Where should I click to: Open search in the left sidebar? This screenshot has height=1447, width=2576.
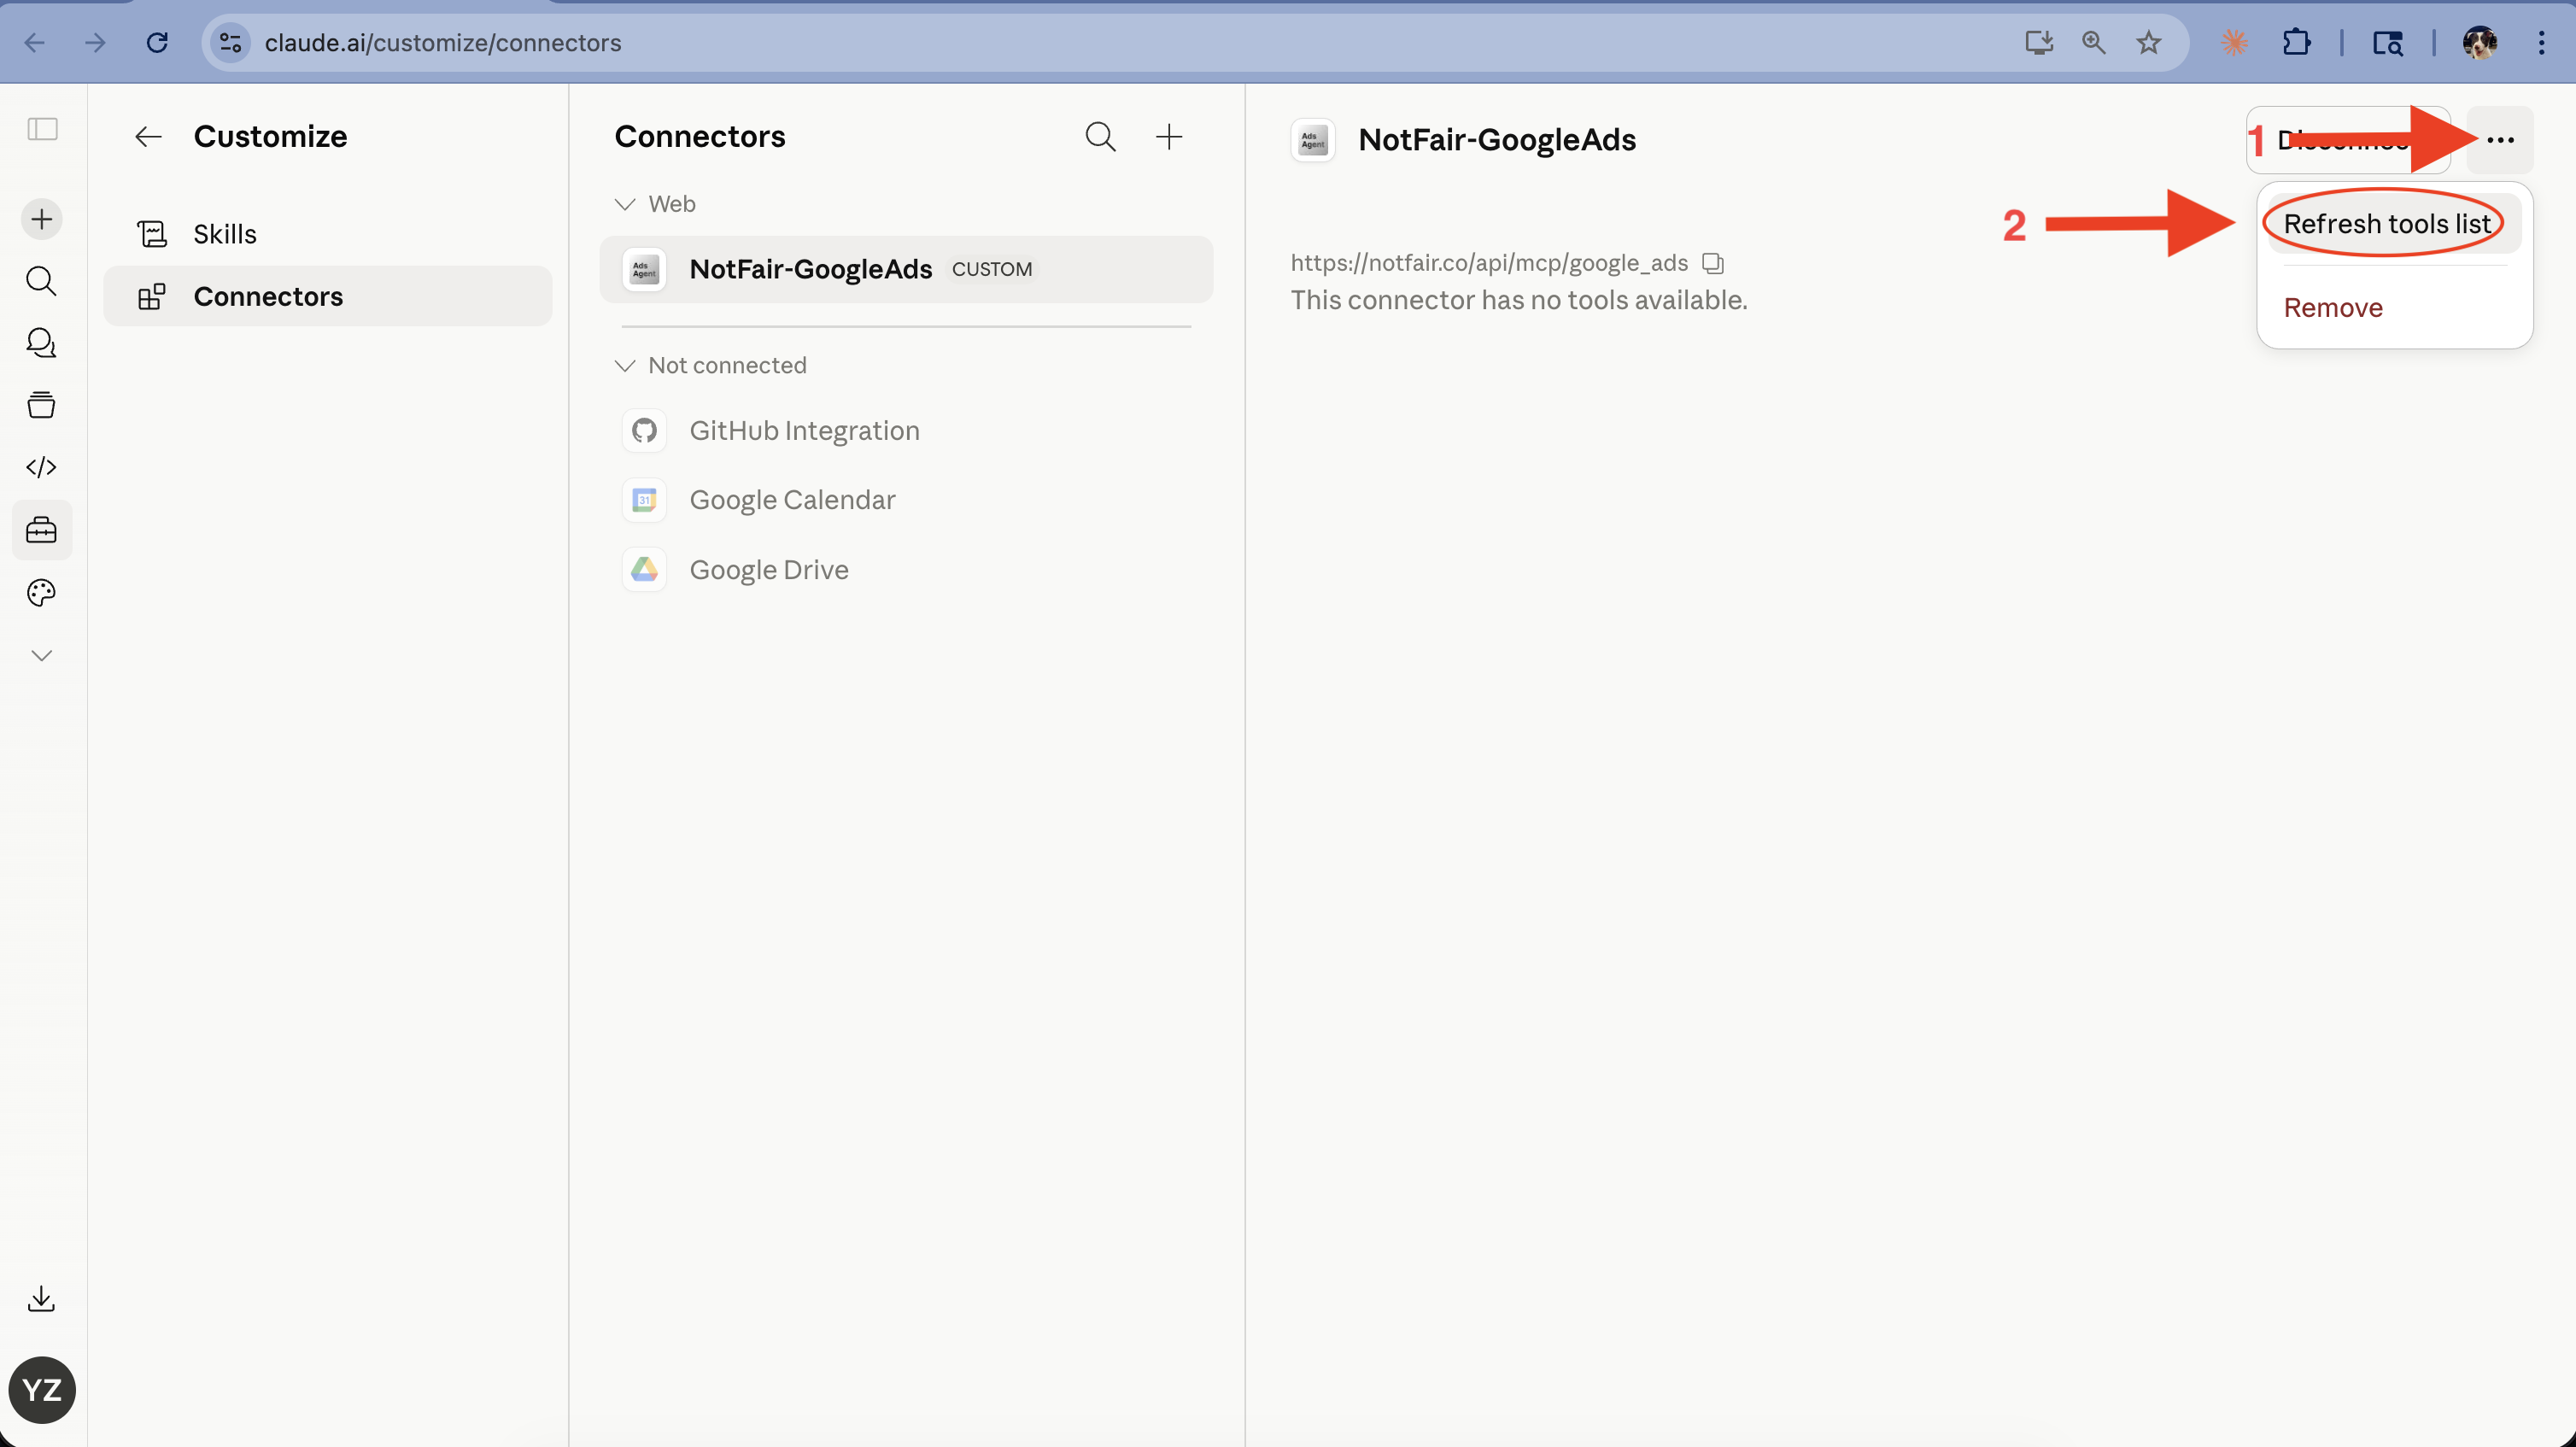click(x=41, y=281)
